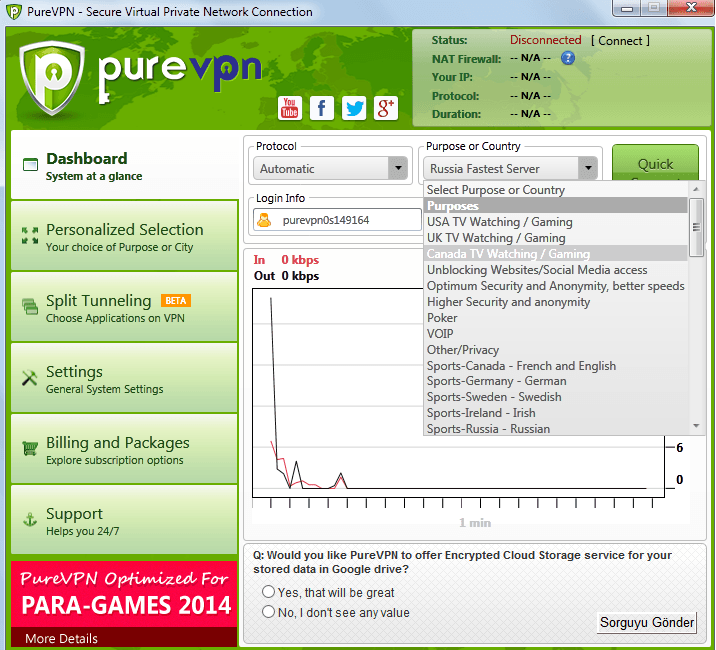The image size is (716, 650).
Task: Open the Dashboard tab
Action: (x=124, y=165)
